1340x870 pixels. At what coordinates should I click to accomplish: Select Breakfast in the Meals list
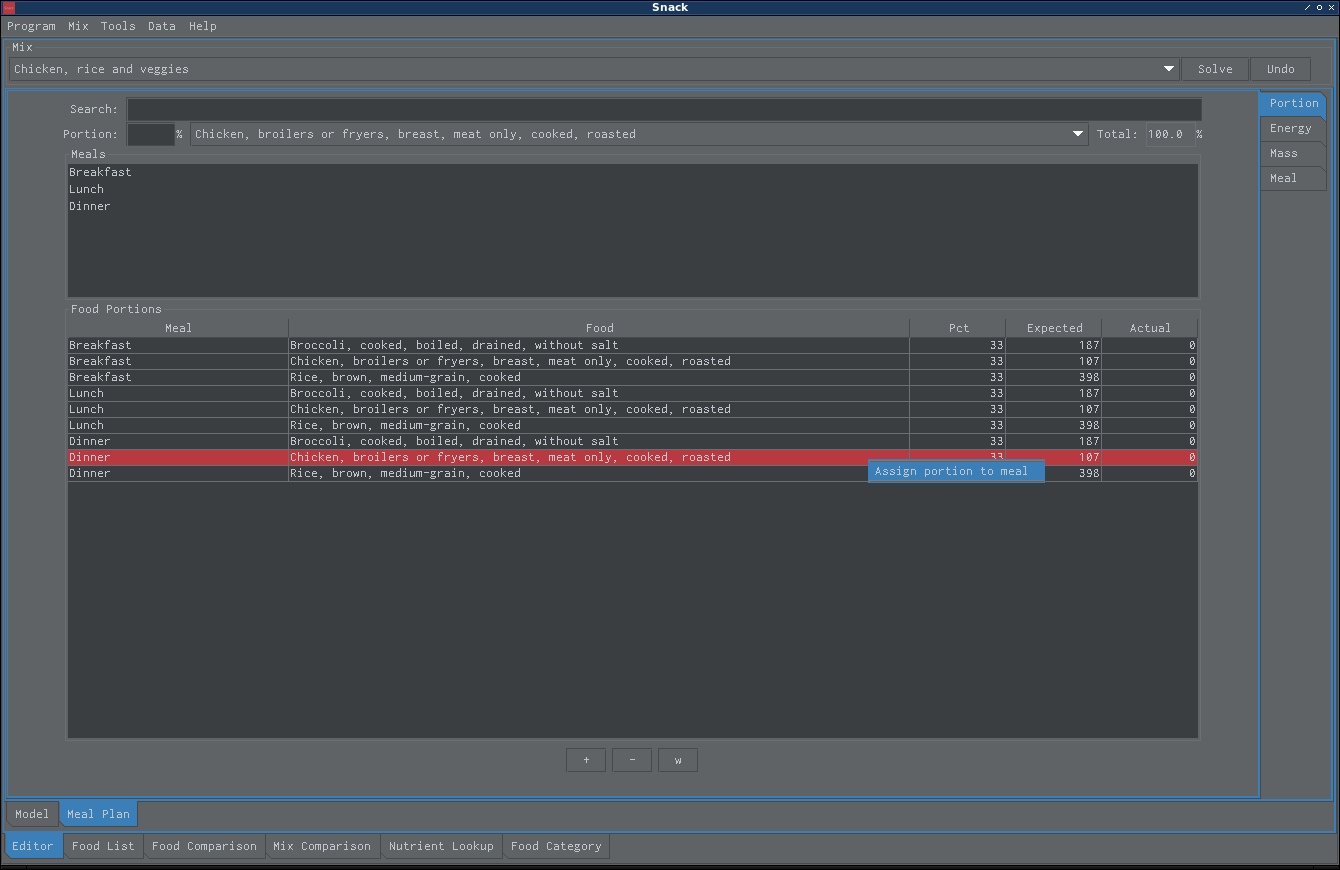click(x=632, y=172)
